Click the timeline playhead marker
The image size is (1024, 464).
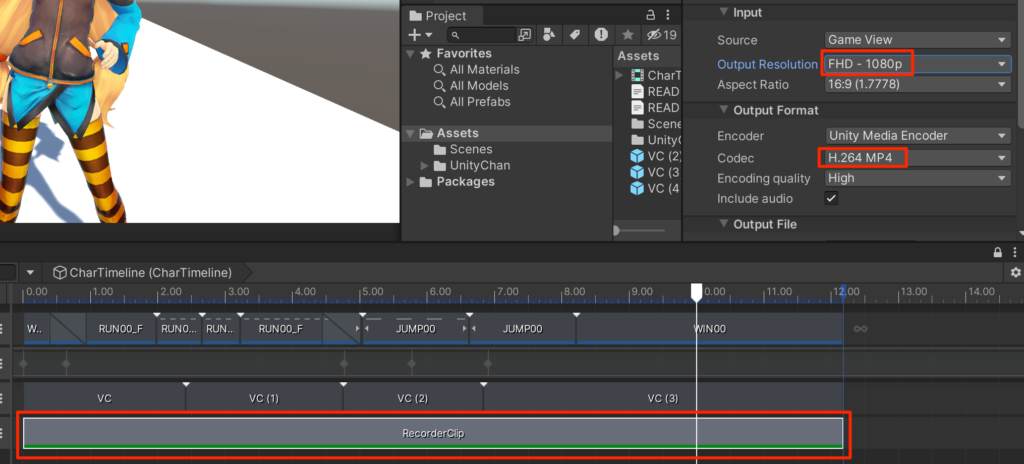(697, 292)
